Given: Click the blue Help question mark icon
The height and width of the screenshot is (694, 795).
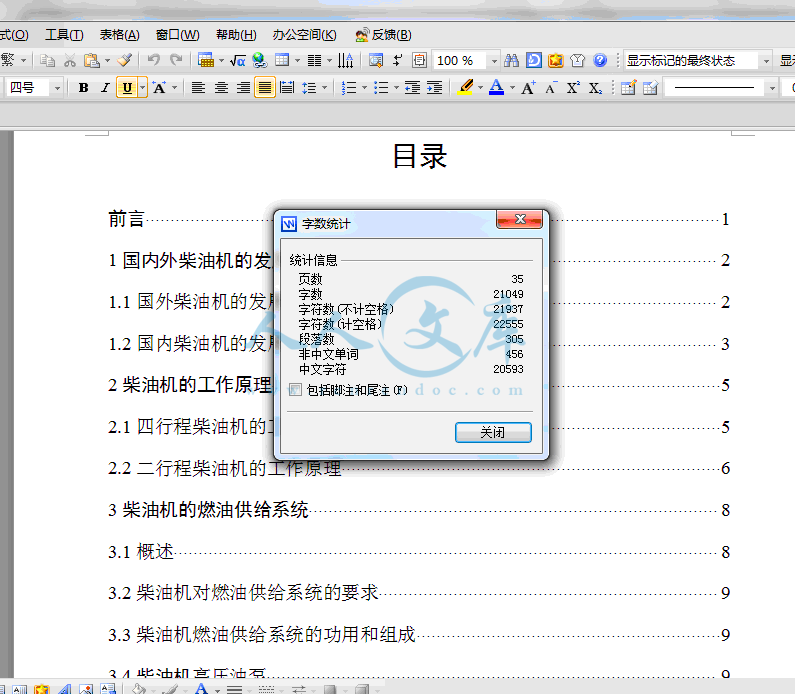Looking at the screenshot, I should click(600, 61).
